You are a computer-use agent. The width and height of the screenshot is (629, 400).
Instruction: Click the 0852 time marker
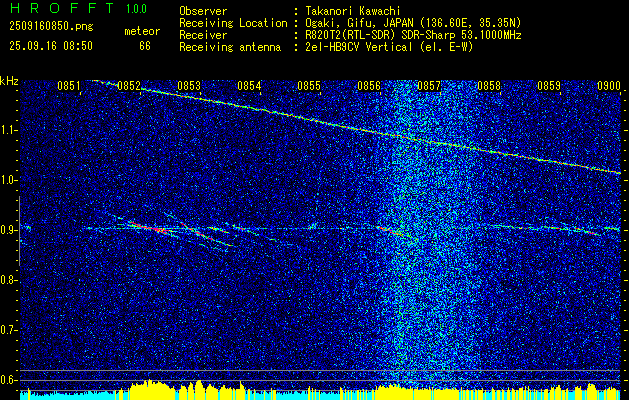click(x=129, y=86)
